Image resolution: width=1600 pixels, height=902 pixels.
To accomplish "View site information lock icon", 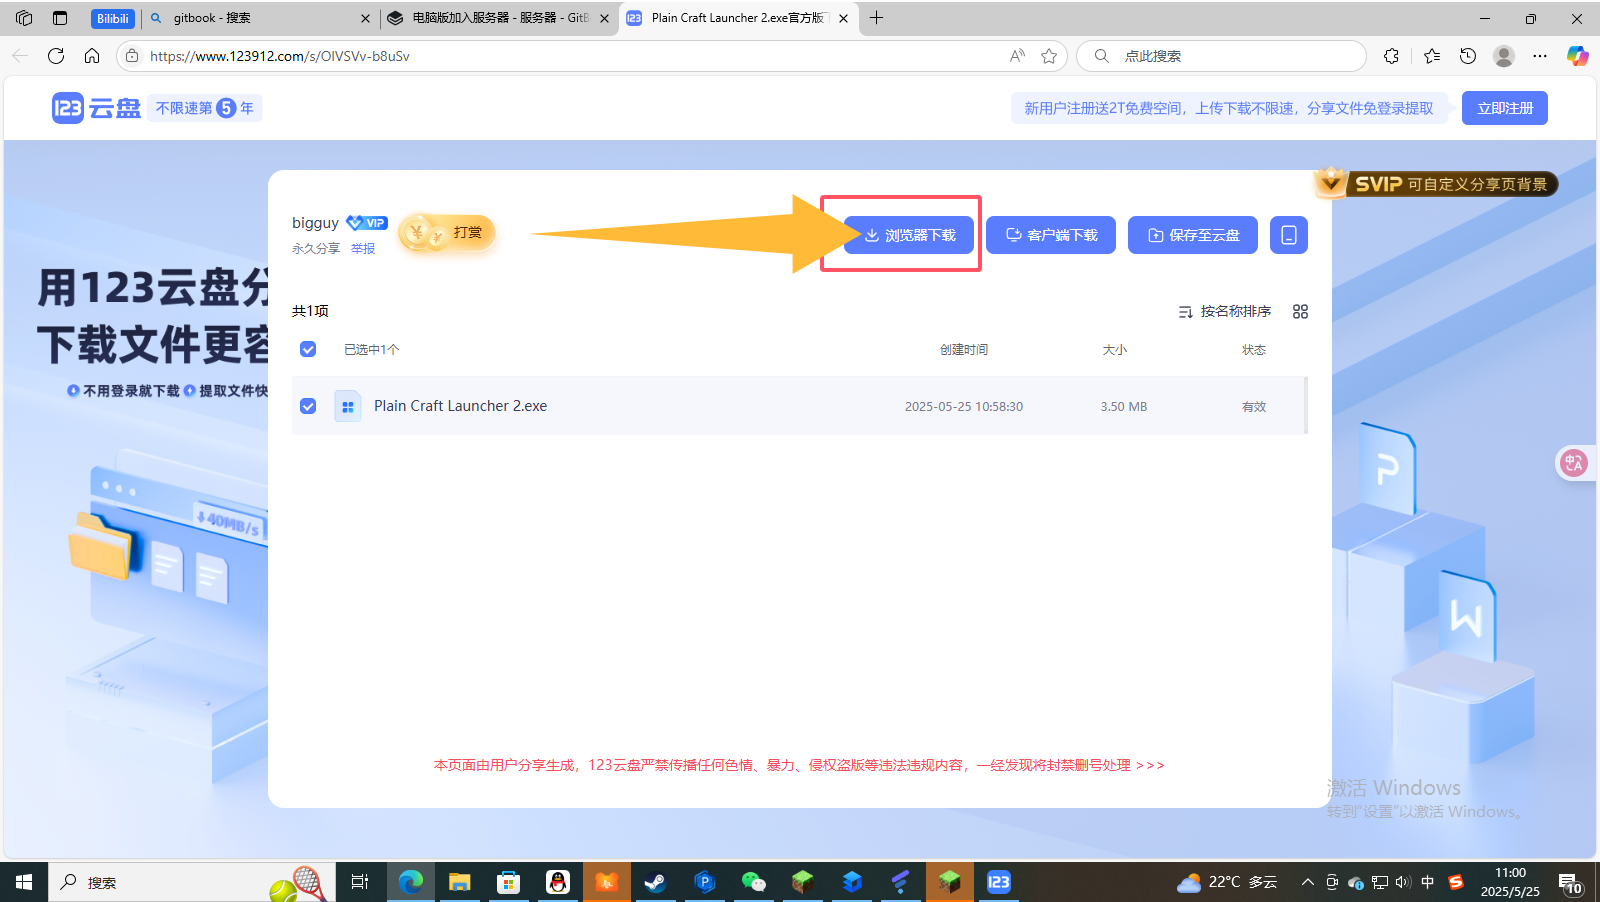I will [x=132, y=56].
